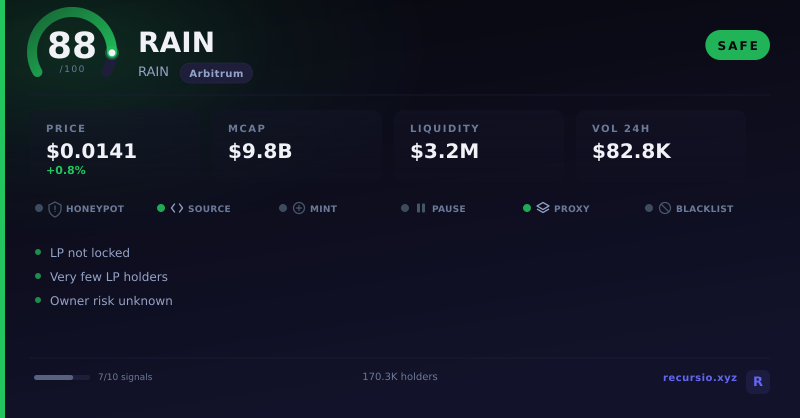Image resolution: width=800 pixels, height=418 pixels.
Task: Click the pause bars icon
Action: pos(421,208)
